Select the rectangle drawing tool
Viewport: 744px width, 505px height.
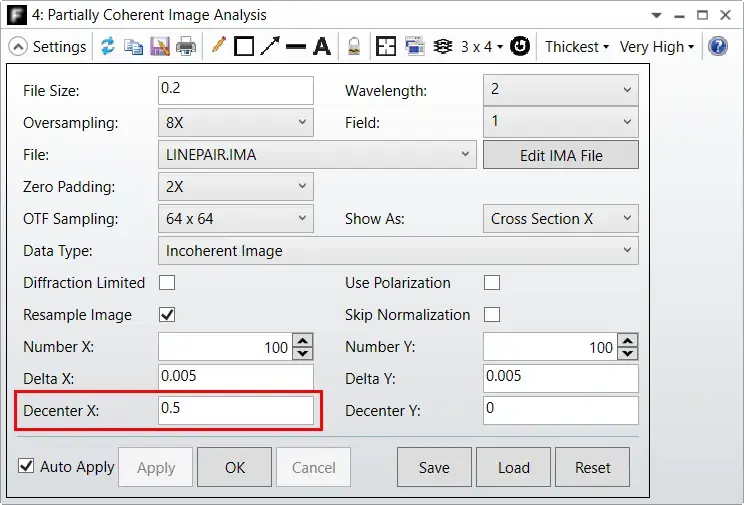coord(244,47)
